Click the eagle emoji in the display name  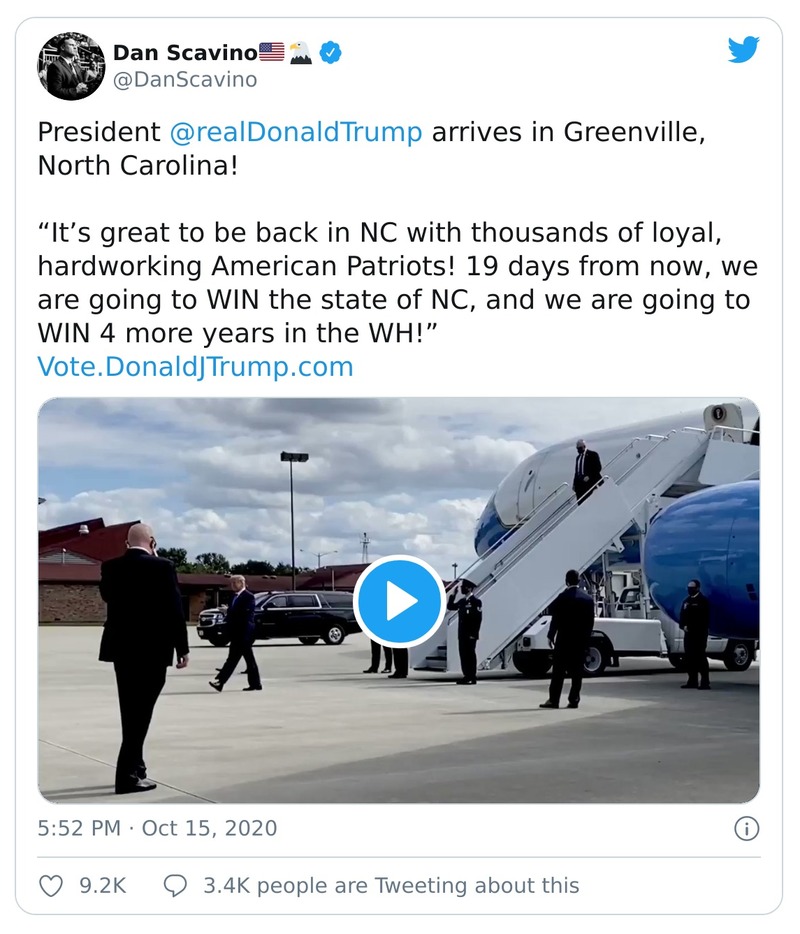303,53
